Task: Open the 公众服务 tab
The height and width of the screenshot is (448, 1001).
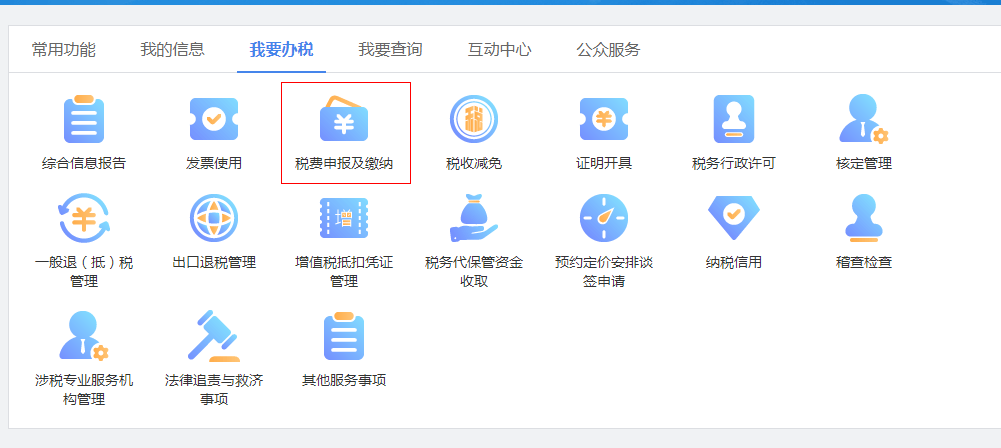Action: [x=608, y=49]
